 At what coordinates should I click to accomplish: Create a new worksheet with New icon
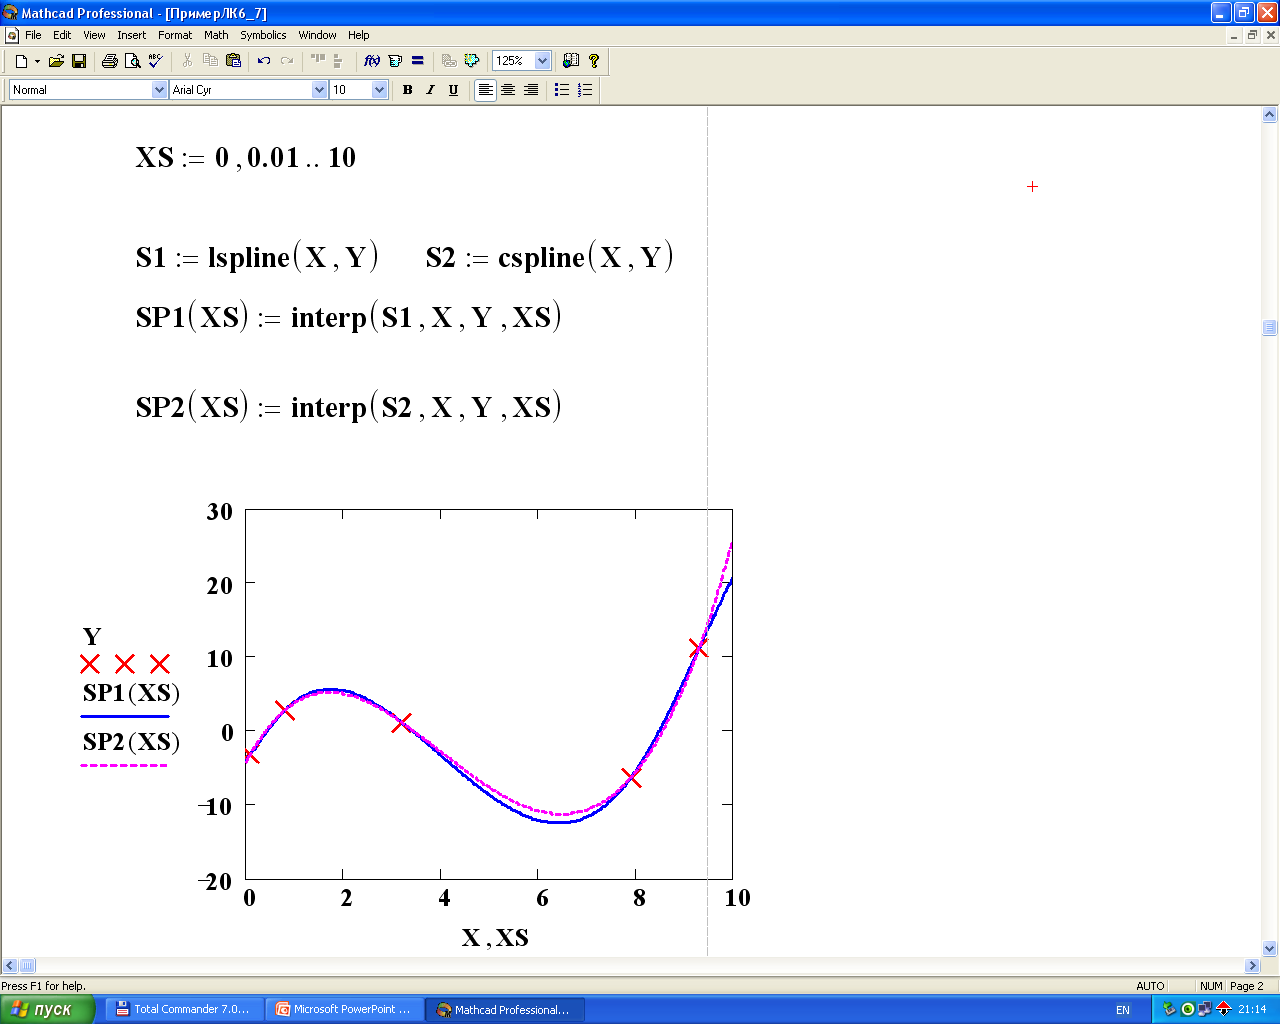[21, 61]
